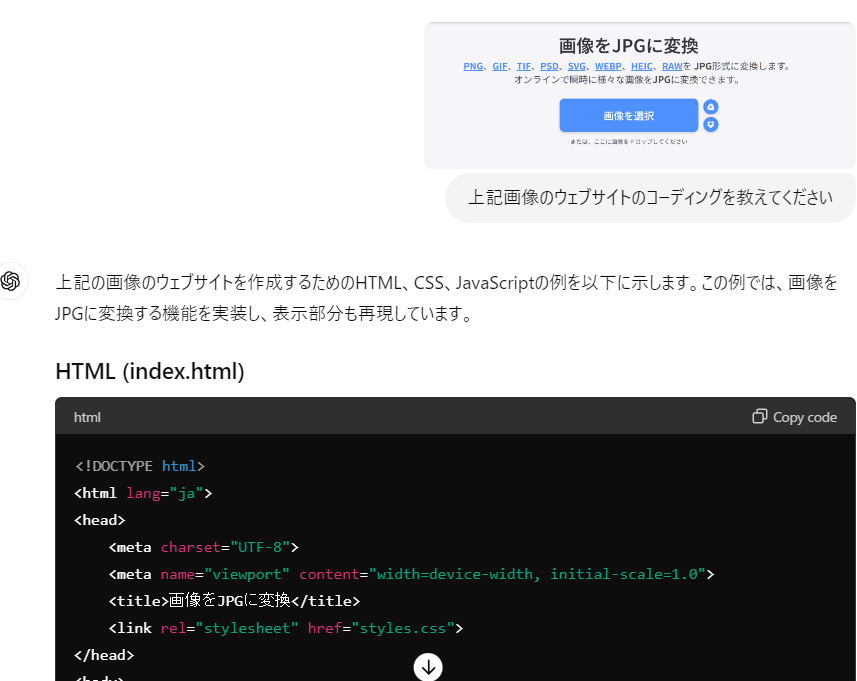Click the html language label in code block
The height and width of the screenshot is (681, 857).
pos(87,417)
